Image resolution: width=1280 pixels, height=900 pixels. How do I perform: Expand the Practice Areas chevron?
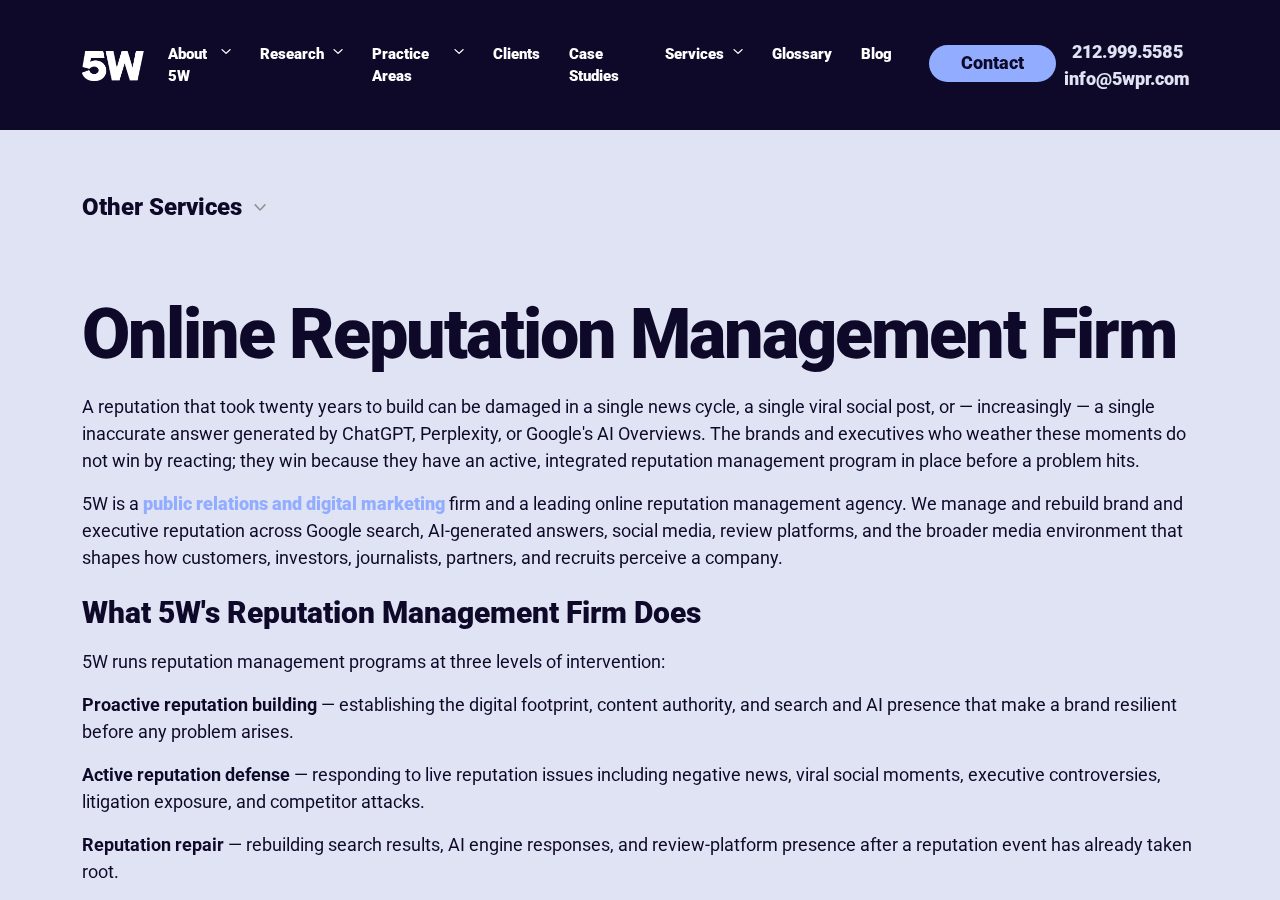pyautogui.click(x=458, y=51)
